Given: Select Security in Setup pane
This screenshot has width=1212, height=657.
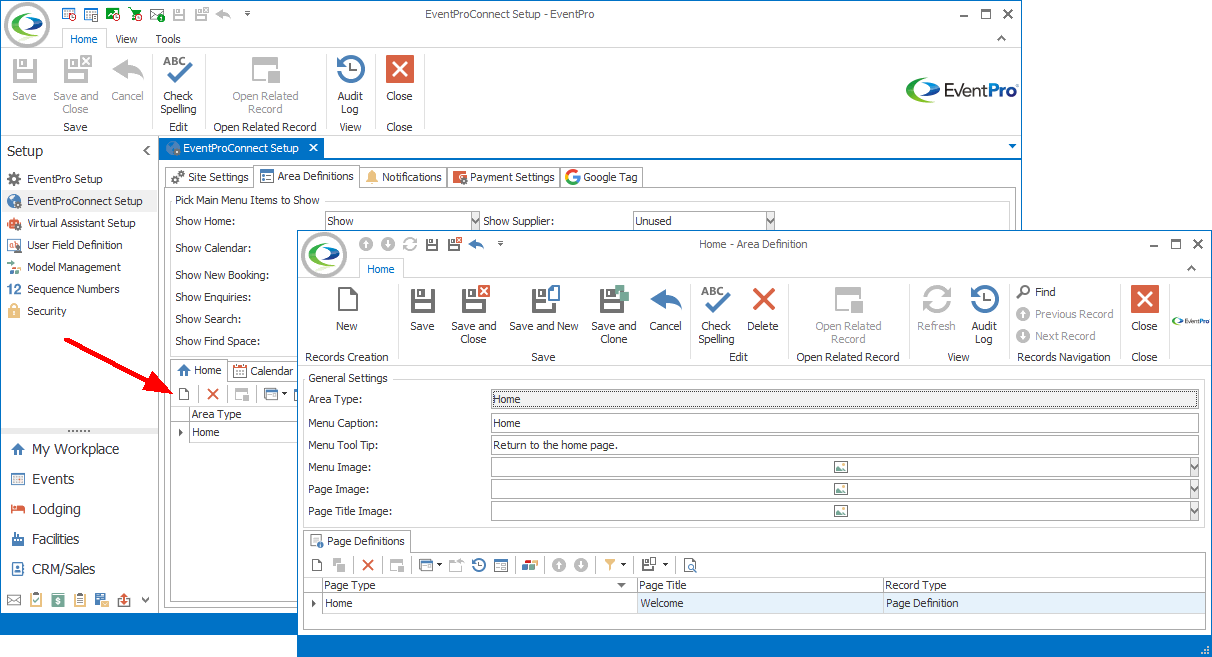Looking at the screenshot, I should pos(47,311).
